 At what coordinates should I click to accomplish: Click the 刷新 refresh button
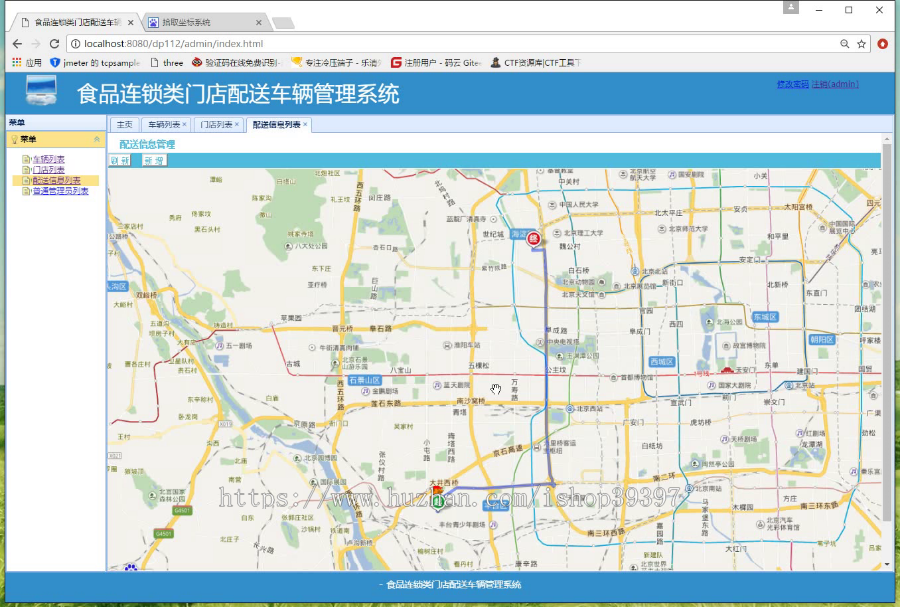pos(121,161)
